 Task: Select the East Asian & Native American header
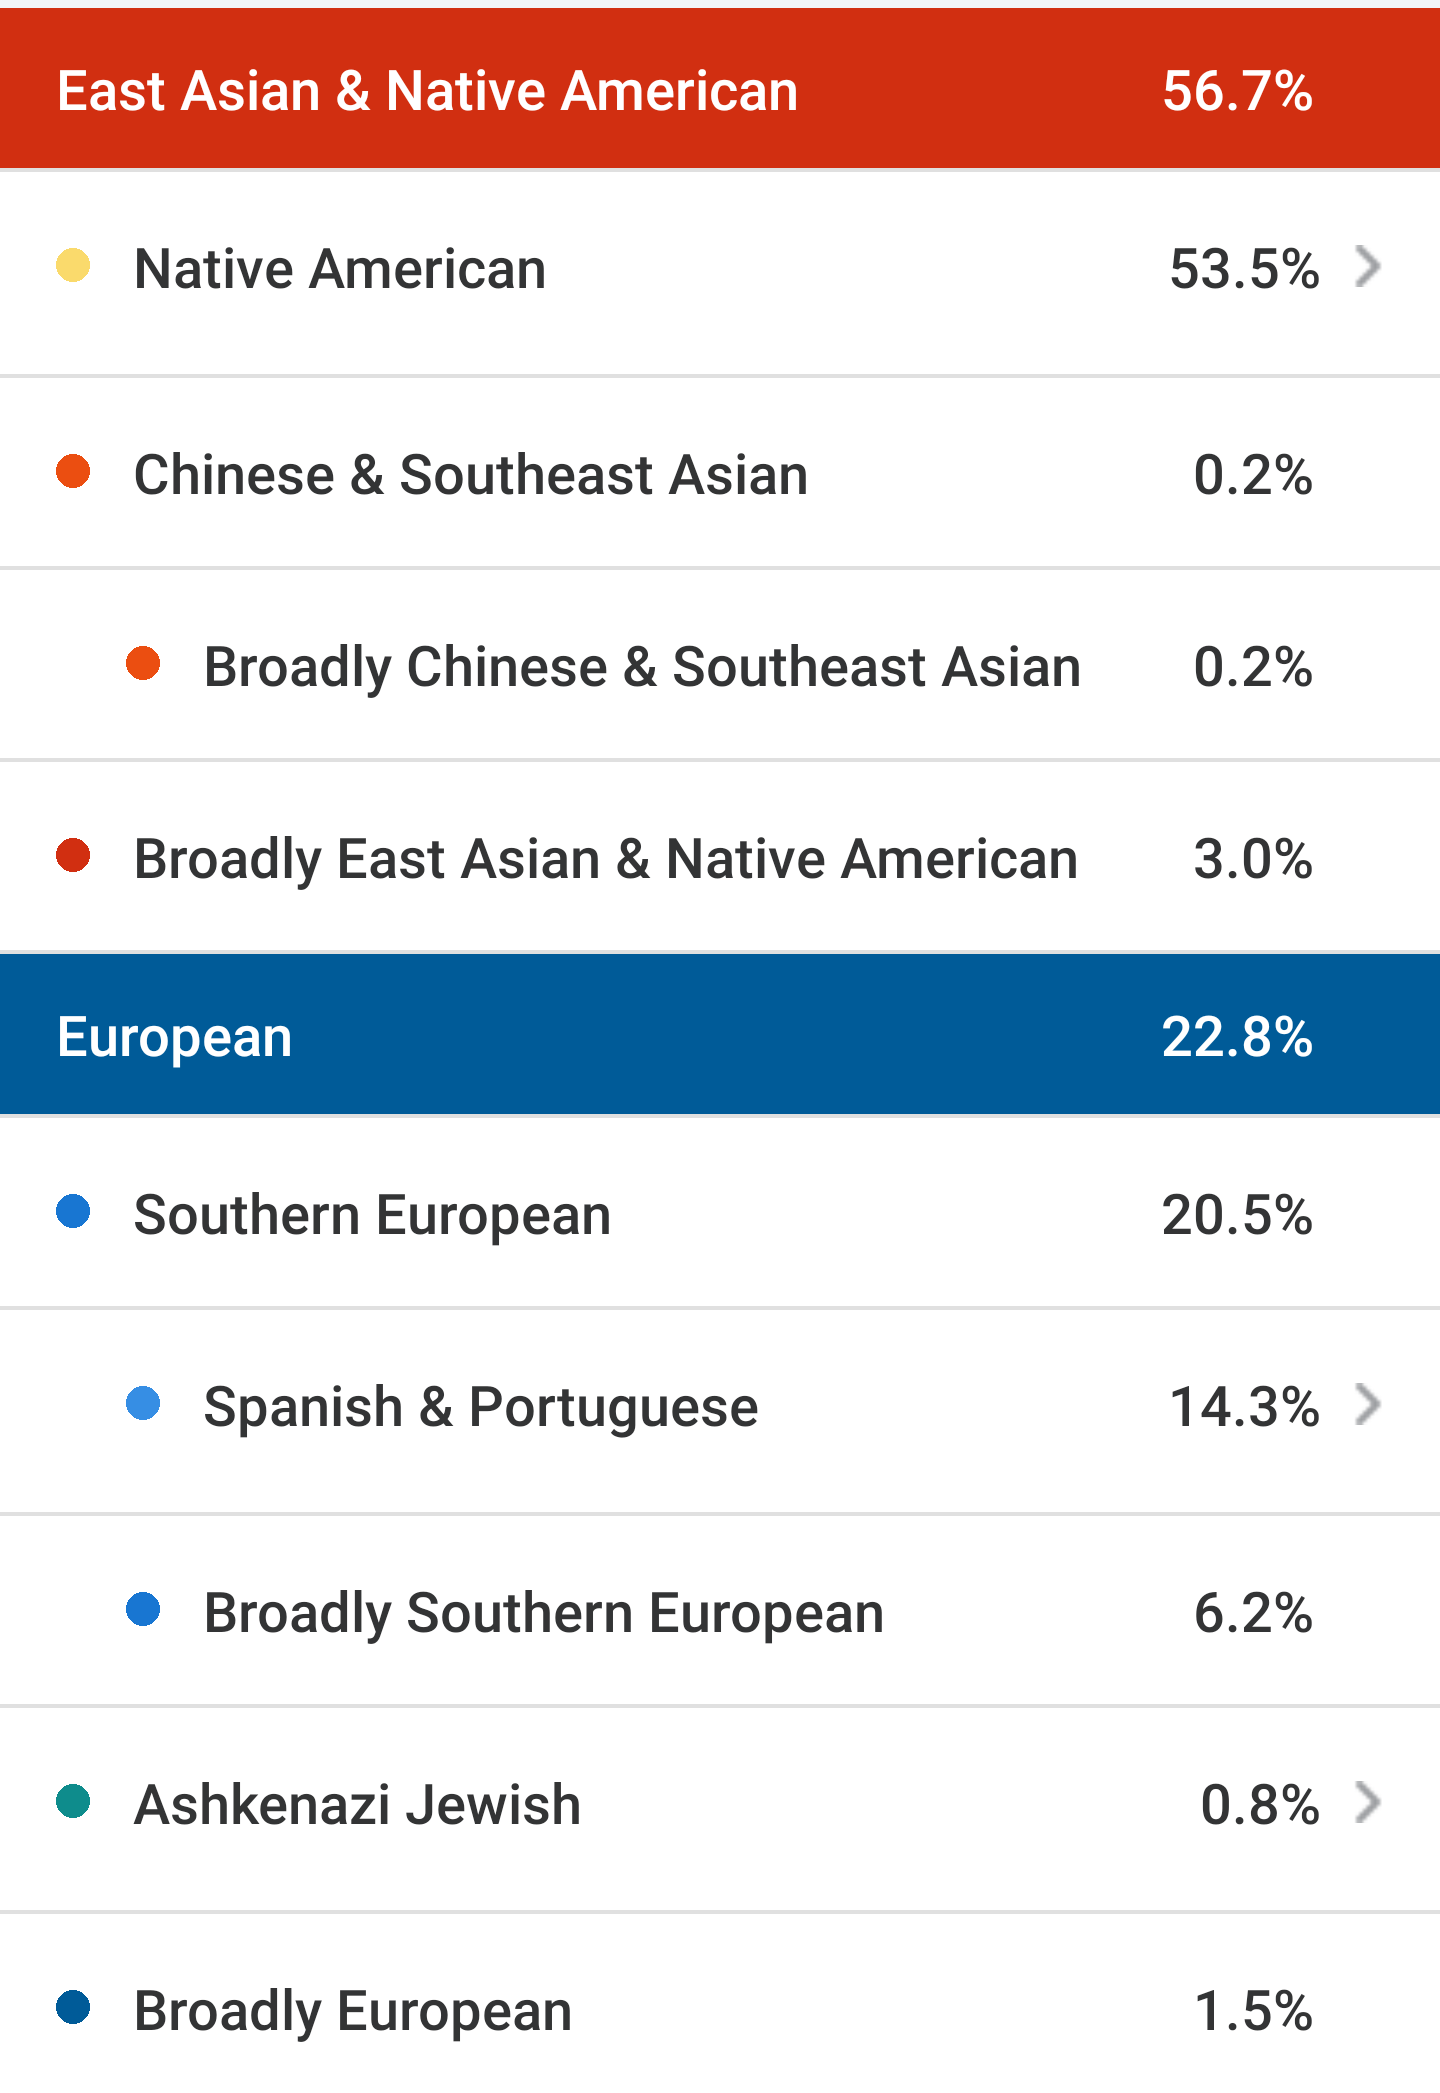pos(720,90)
